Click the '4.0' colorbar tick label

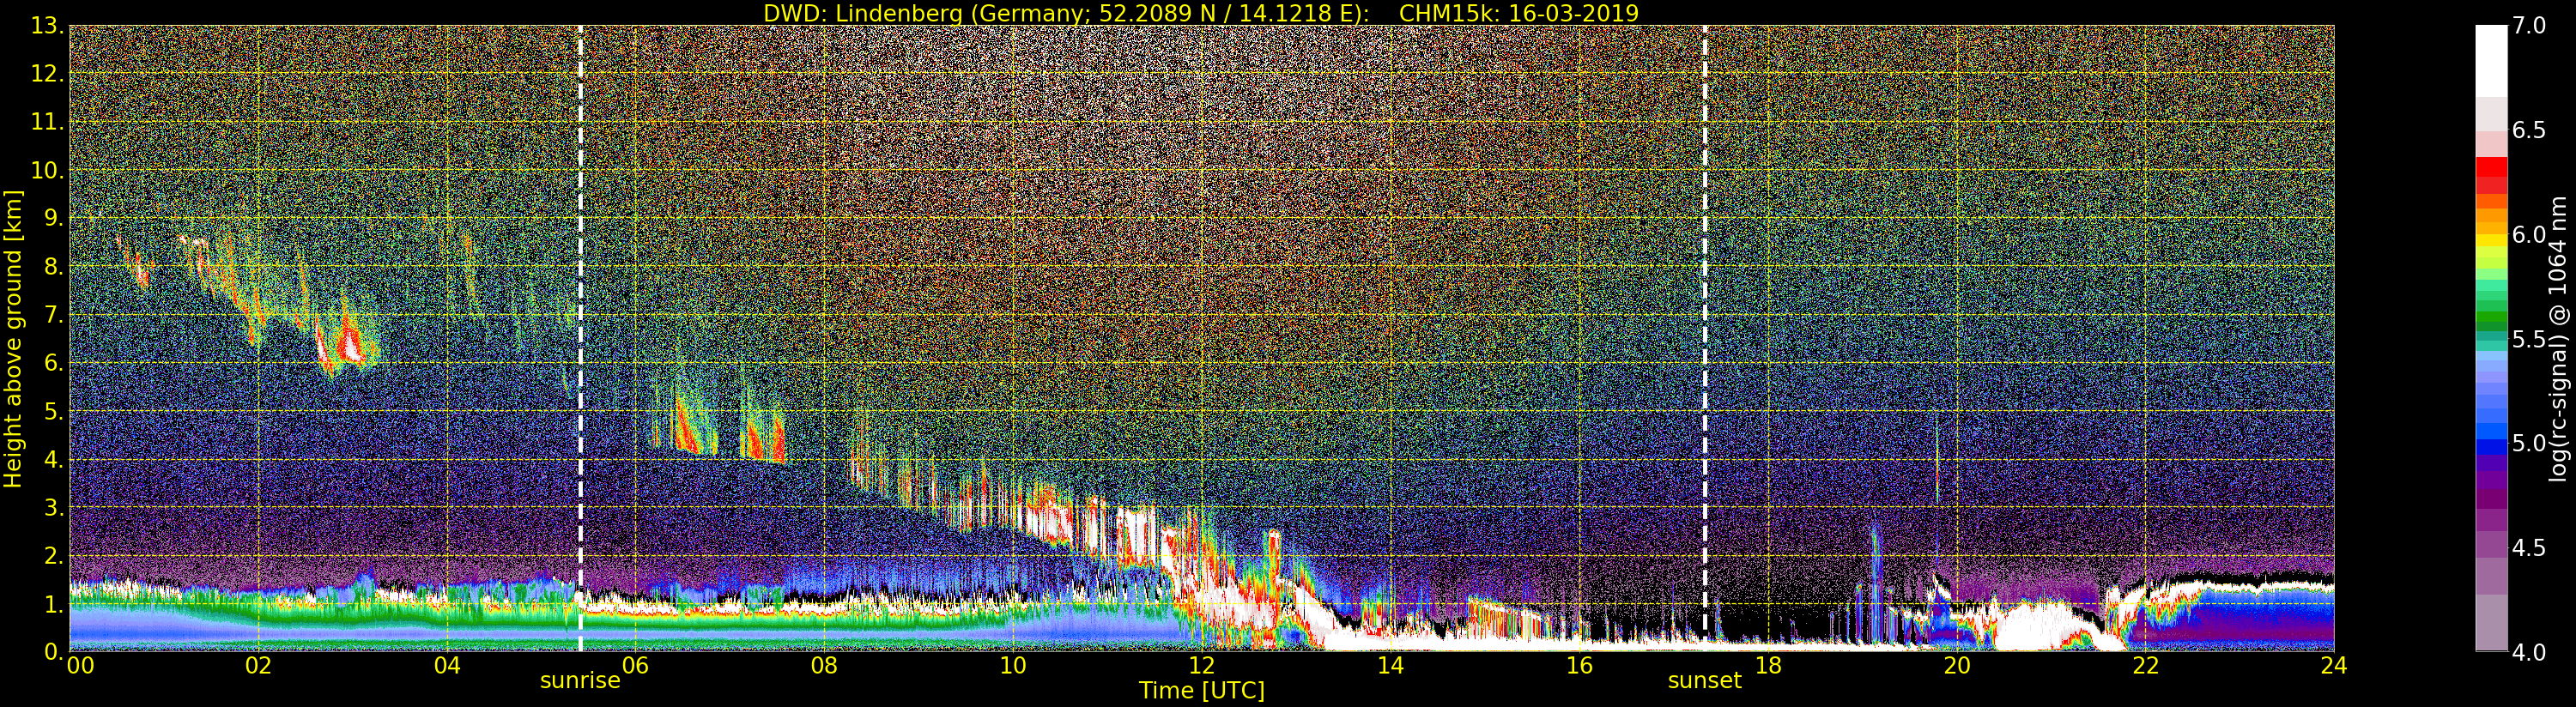(x=2529, y=652)
